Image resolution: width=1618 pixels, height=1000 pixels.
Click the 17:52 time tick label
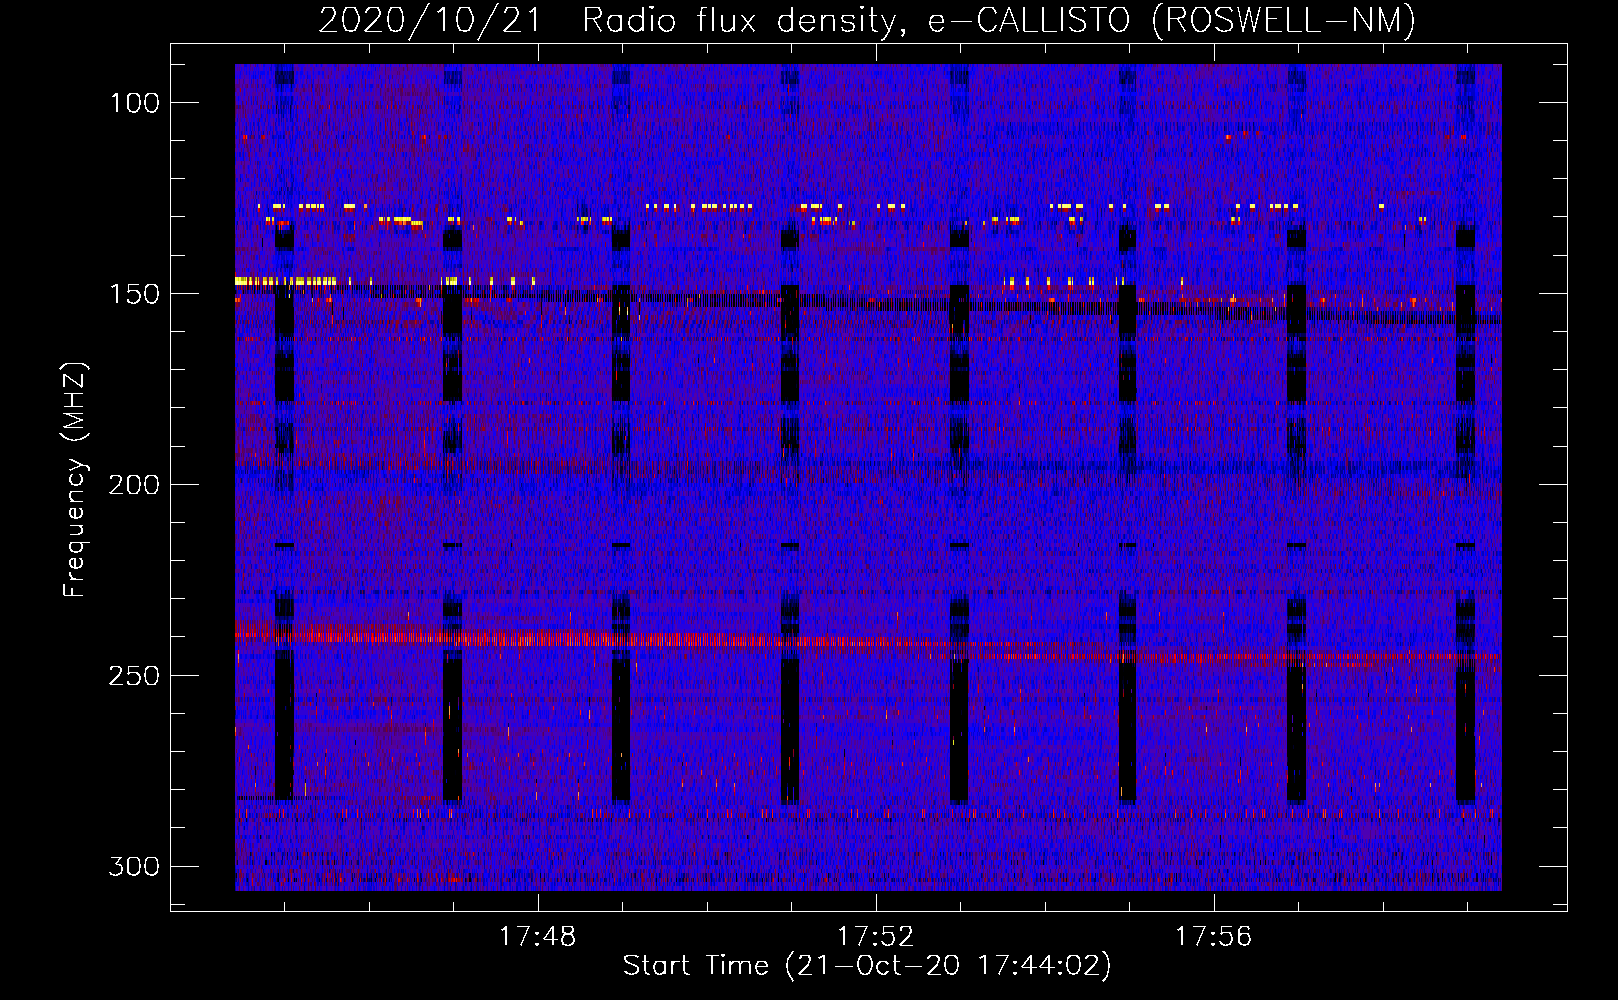(876, 937)
